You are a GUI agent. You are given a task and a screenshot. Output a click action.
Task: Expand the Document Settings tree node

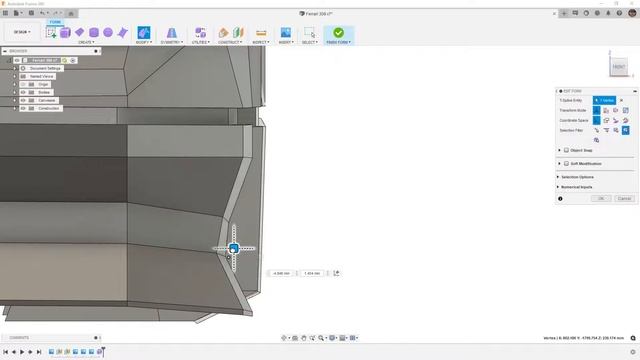pyautogui.click(x=15, y=69)
